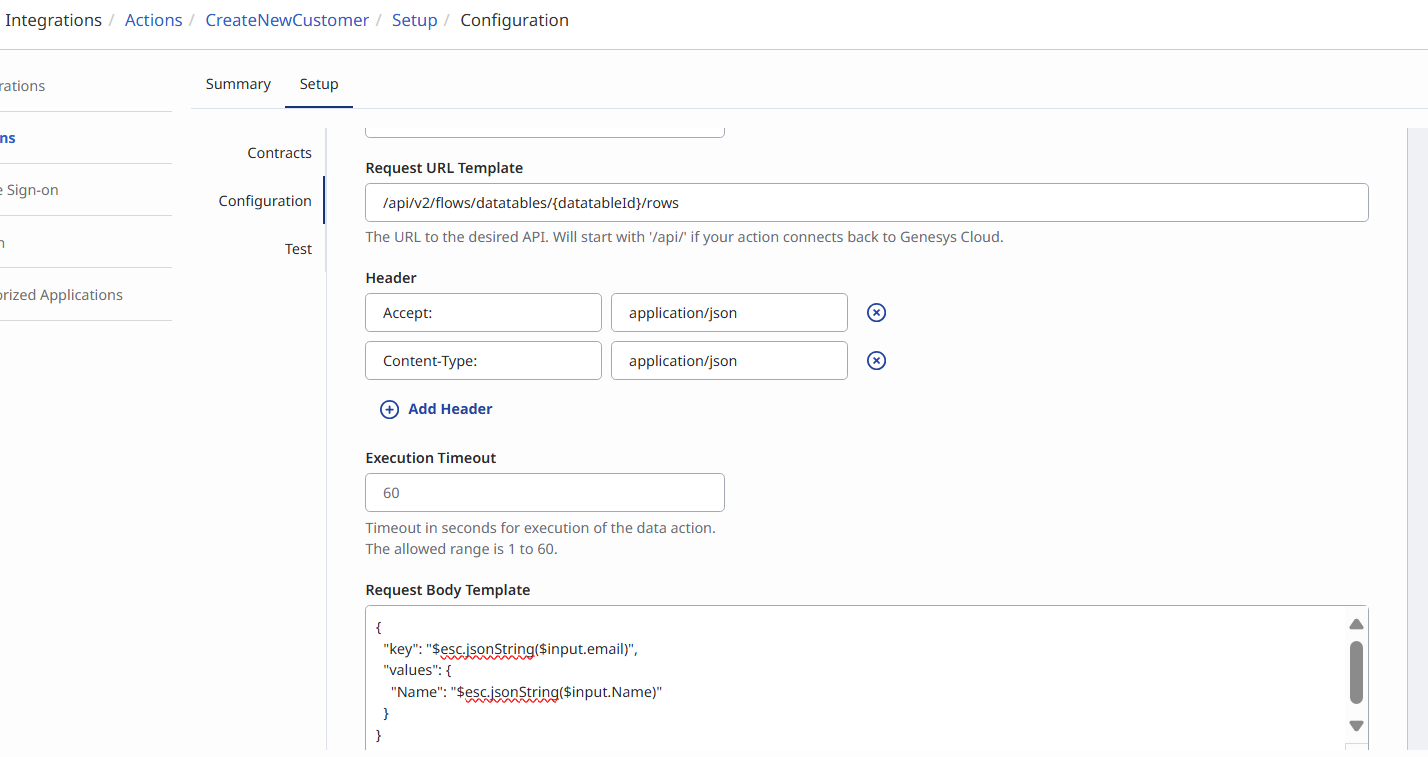This screenshot has height=757, width=1428.
Task: Edit the Content-Type header value field
Action: [729, 361]
